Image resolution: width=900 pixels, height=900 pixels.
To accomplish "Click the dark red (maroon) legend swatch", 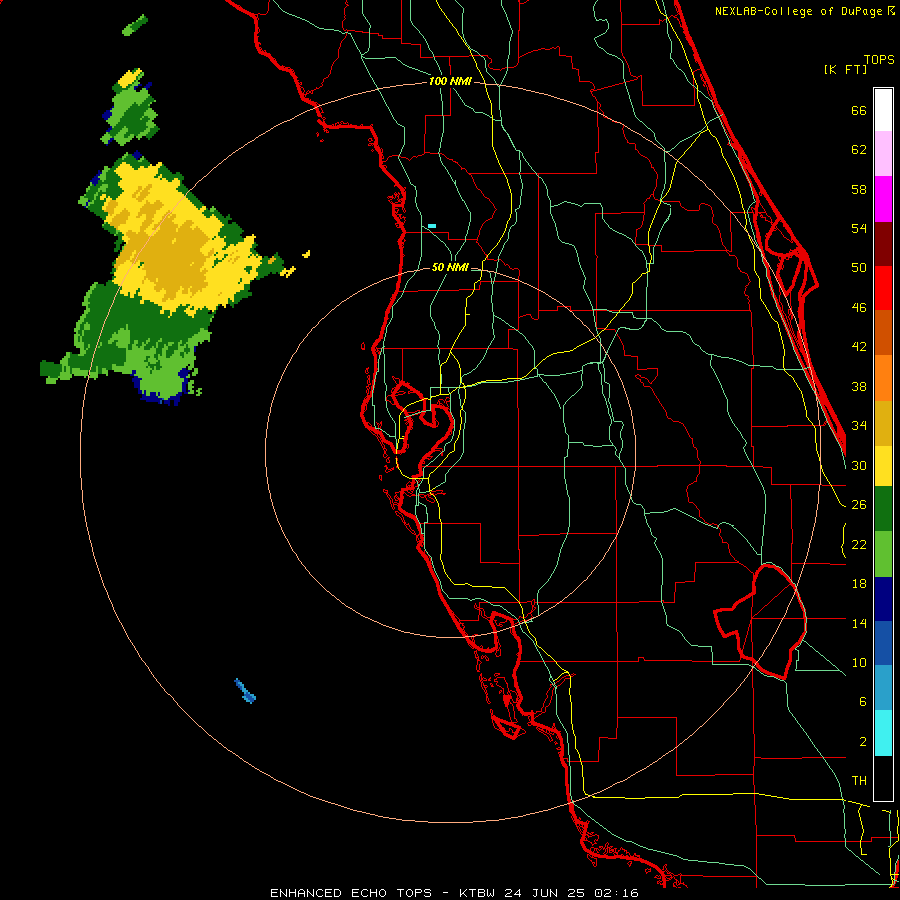I will [883, 245].
